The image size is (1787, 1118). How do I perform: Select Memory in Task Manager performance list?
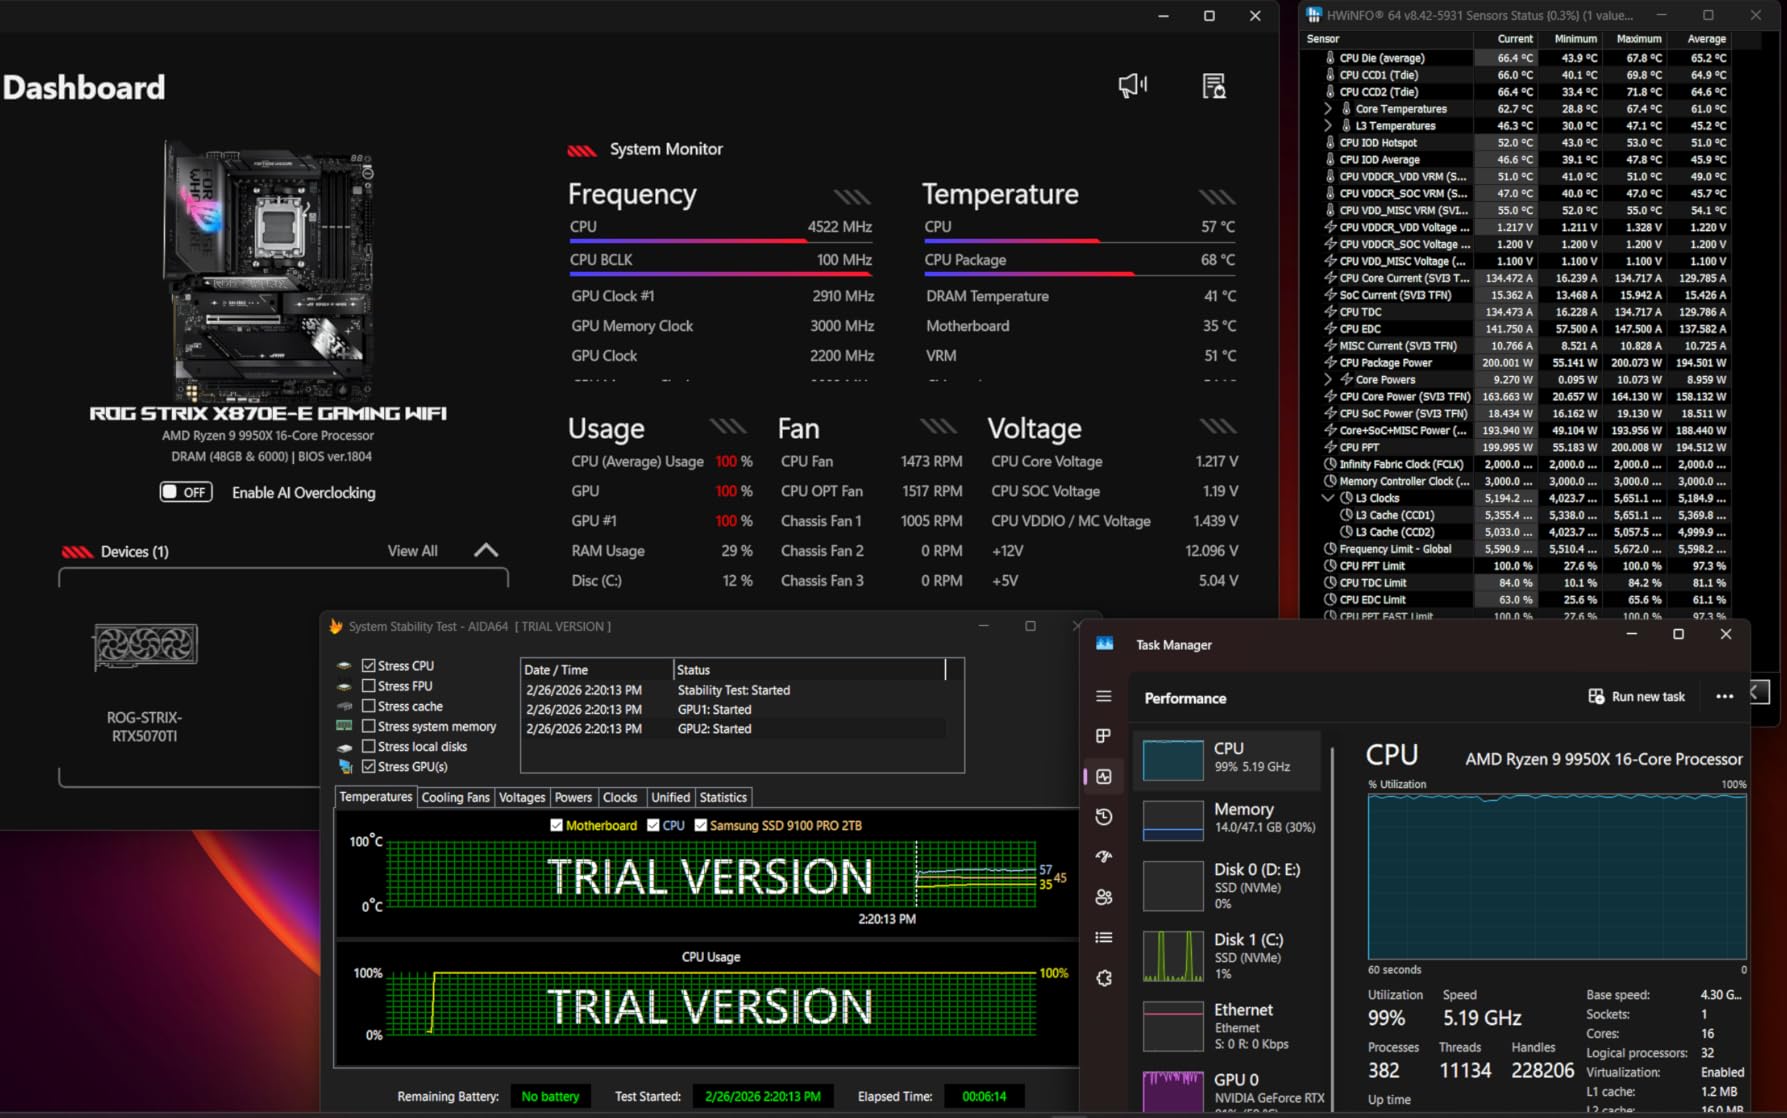1229,818
